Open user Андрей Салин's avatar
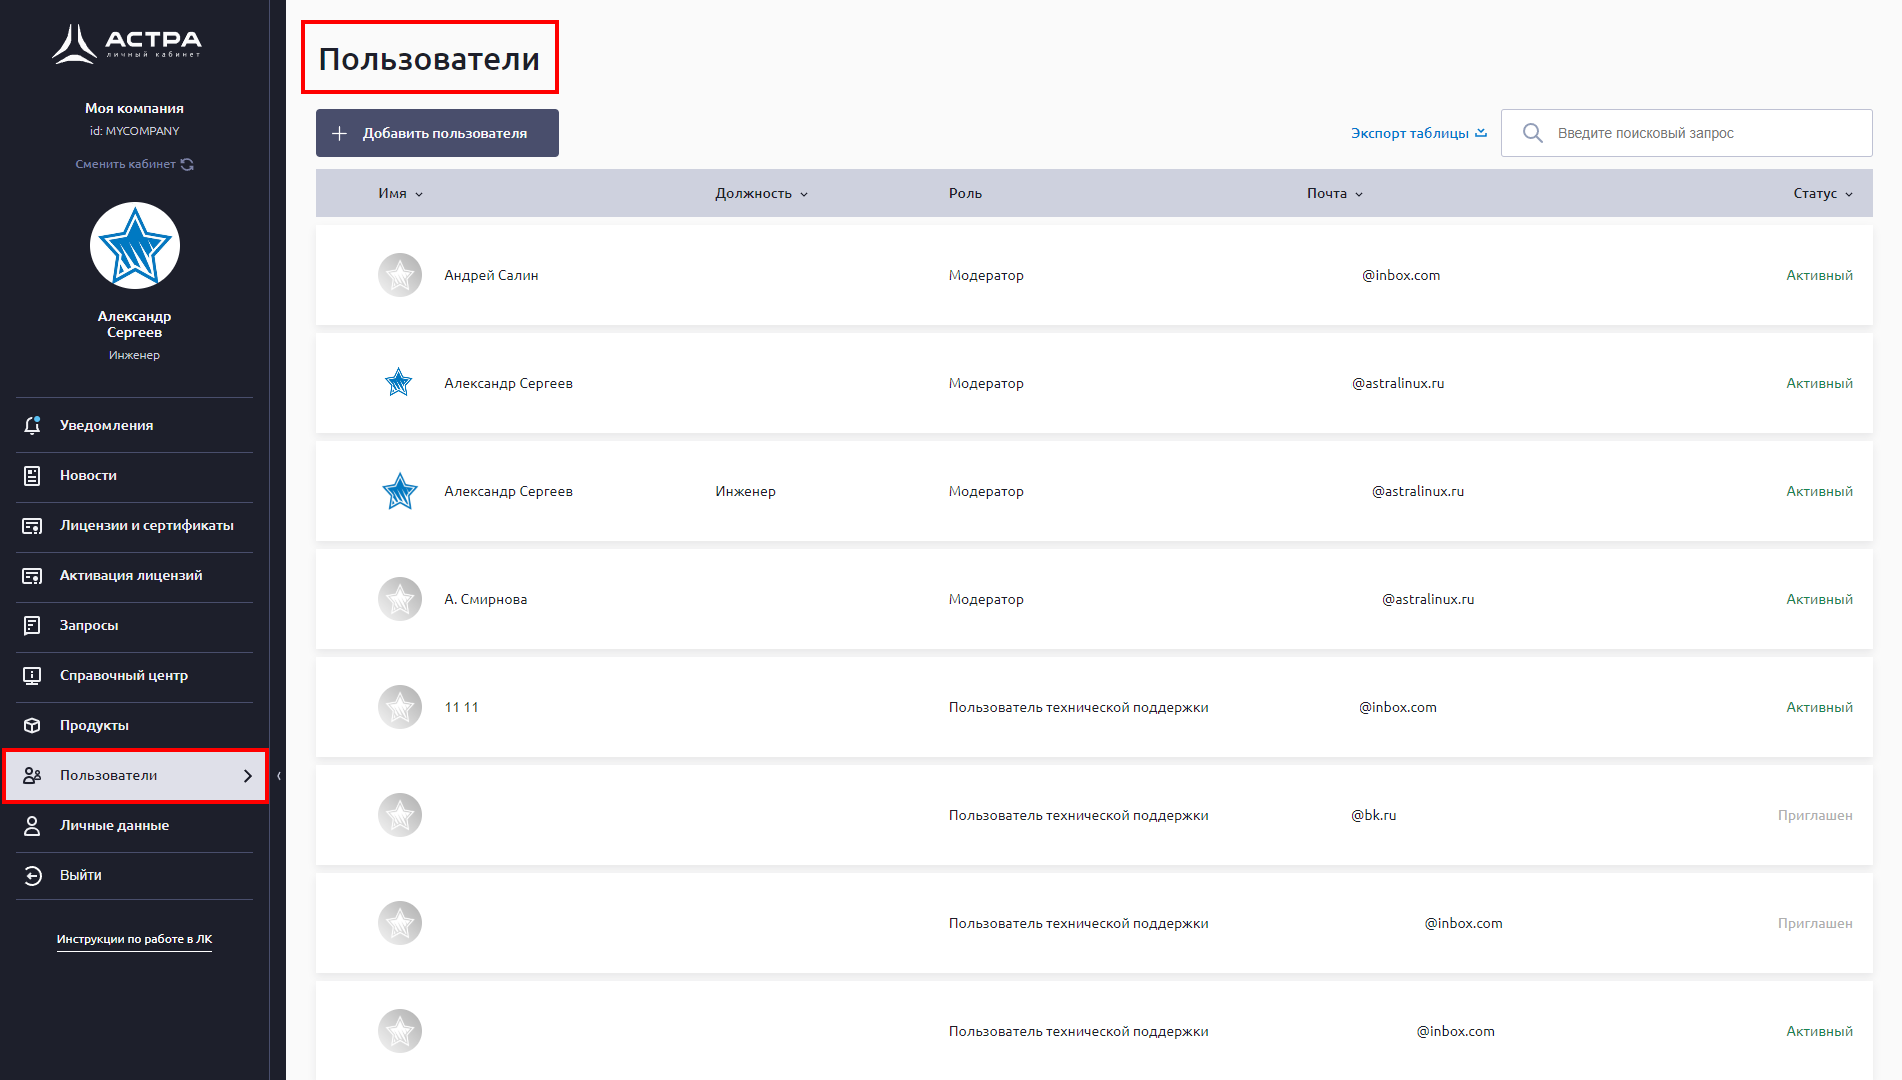This screenshot has height=1080, width=1902. point(400,275)
